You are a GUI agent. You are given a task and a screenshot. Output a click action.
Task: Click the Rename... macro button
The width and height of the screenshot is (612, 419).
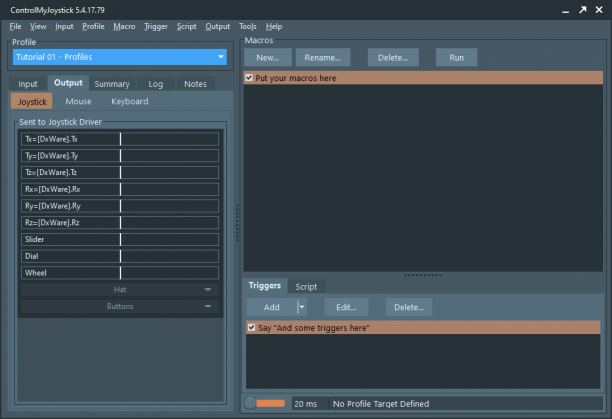click(x=322, y=58)
